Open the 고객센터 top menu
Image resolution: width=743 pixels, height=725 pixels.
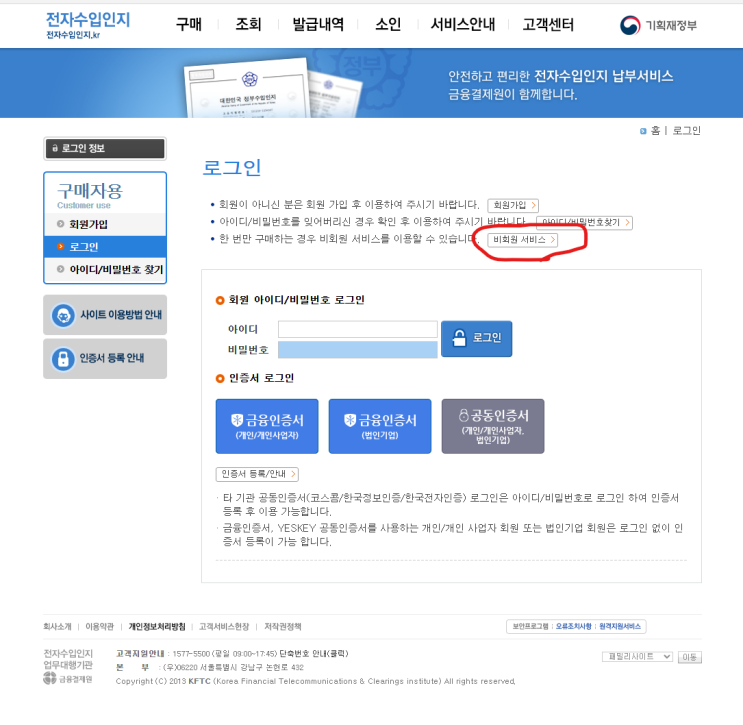coord(548,24)
